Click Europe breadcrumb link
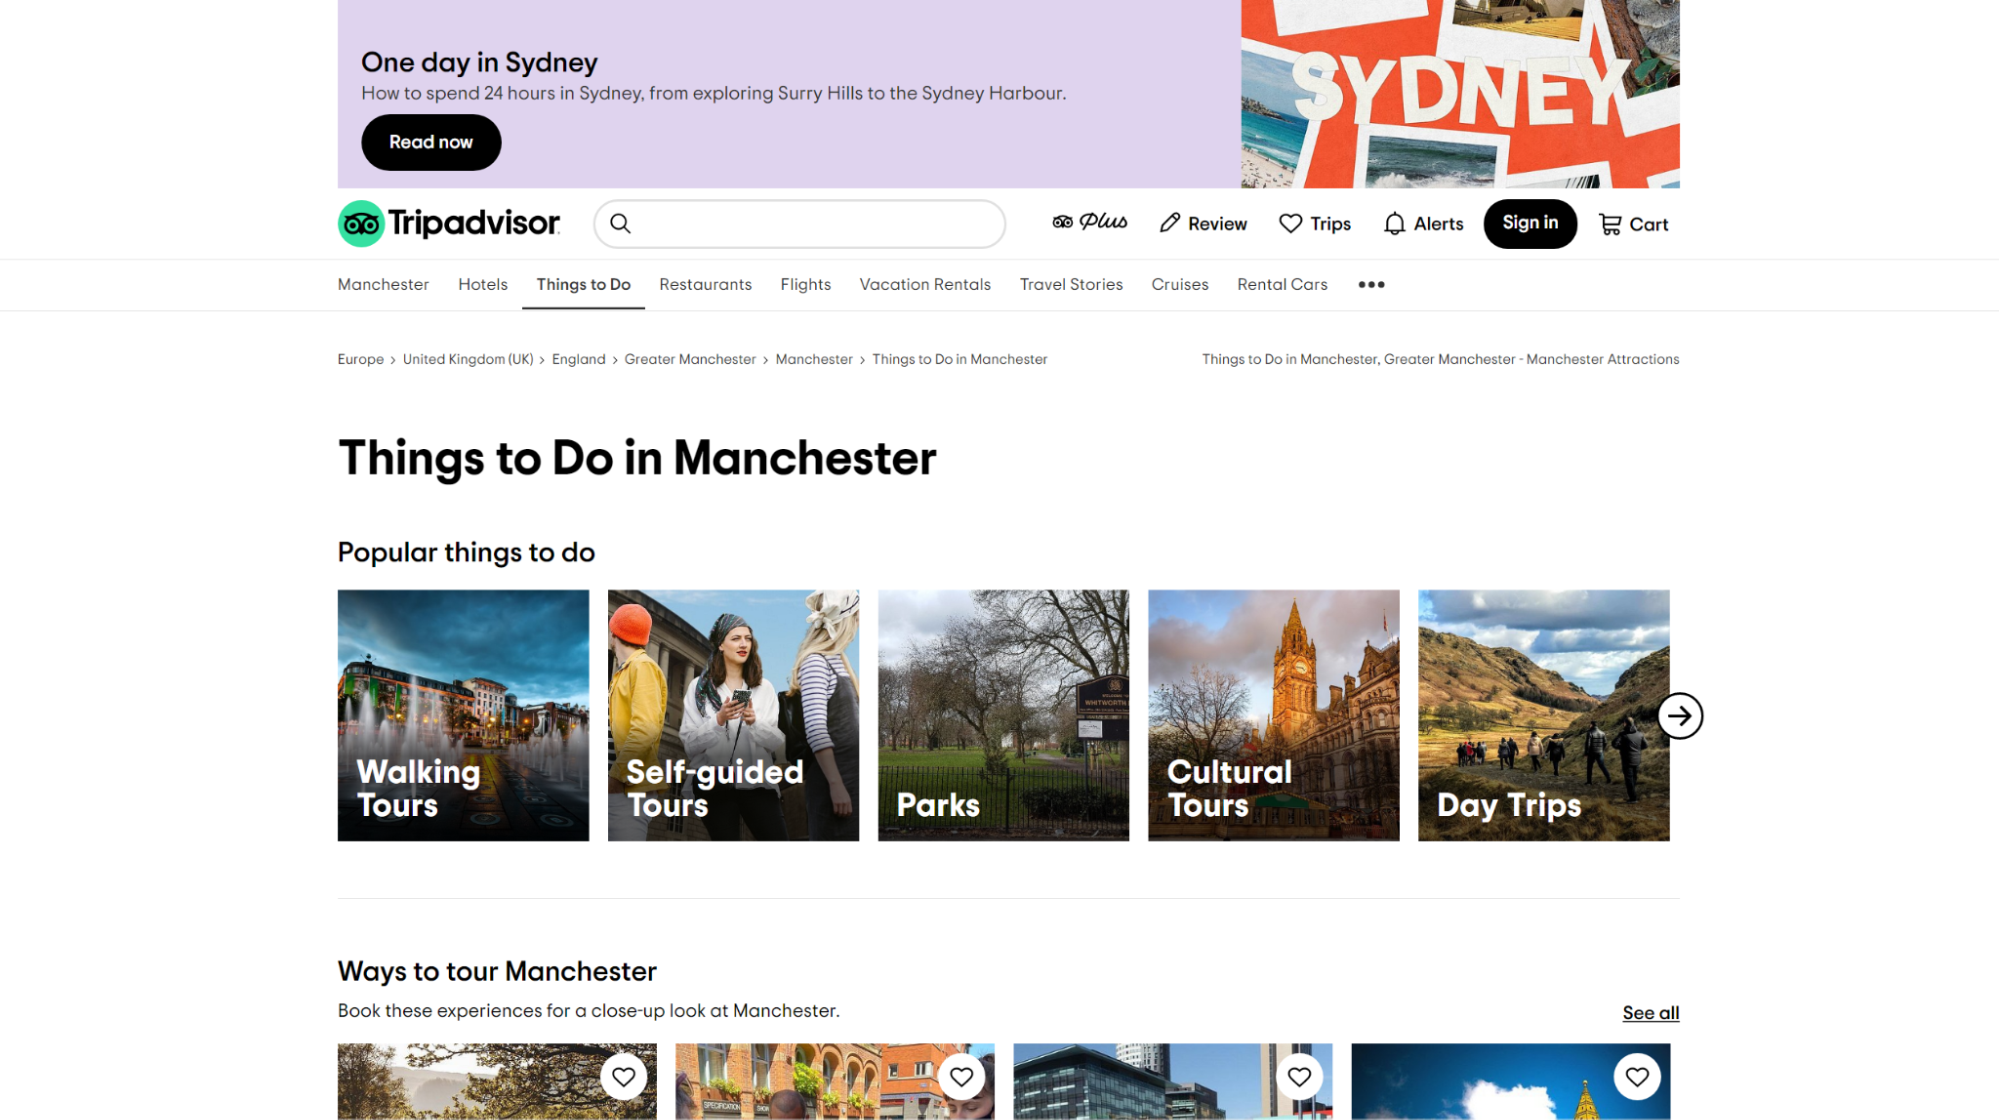The height and width of the screenshot is (1120, 1999). coord(360,359)
